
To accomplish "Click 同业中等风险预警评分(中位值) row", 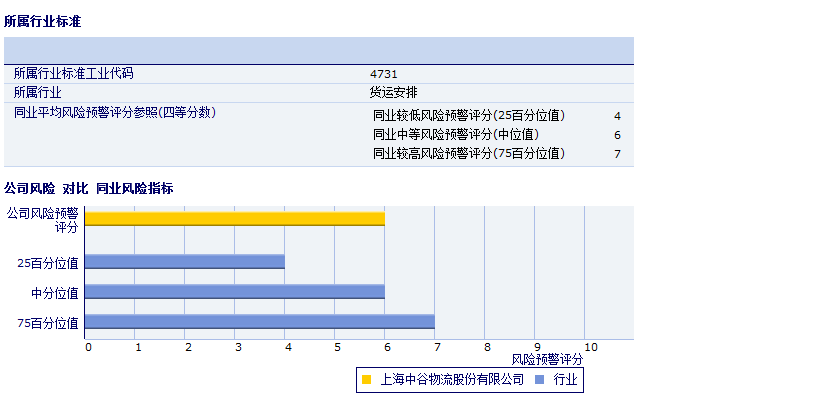I will (497, 135).
